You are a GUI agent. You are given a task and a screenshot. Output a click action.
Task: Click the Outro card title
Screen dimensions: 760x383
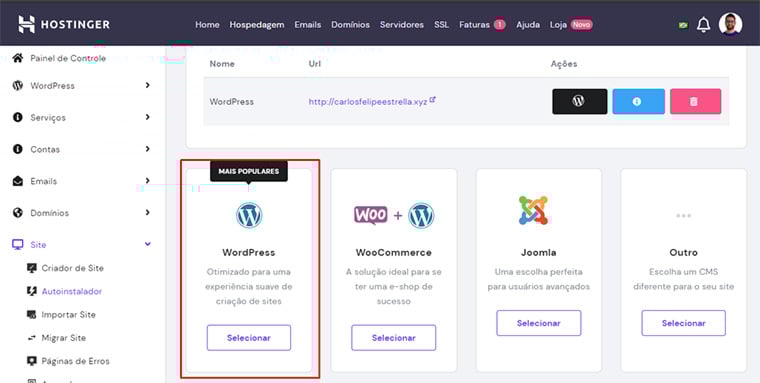click(683, 253)
